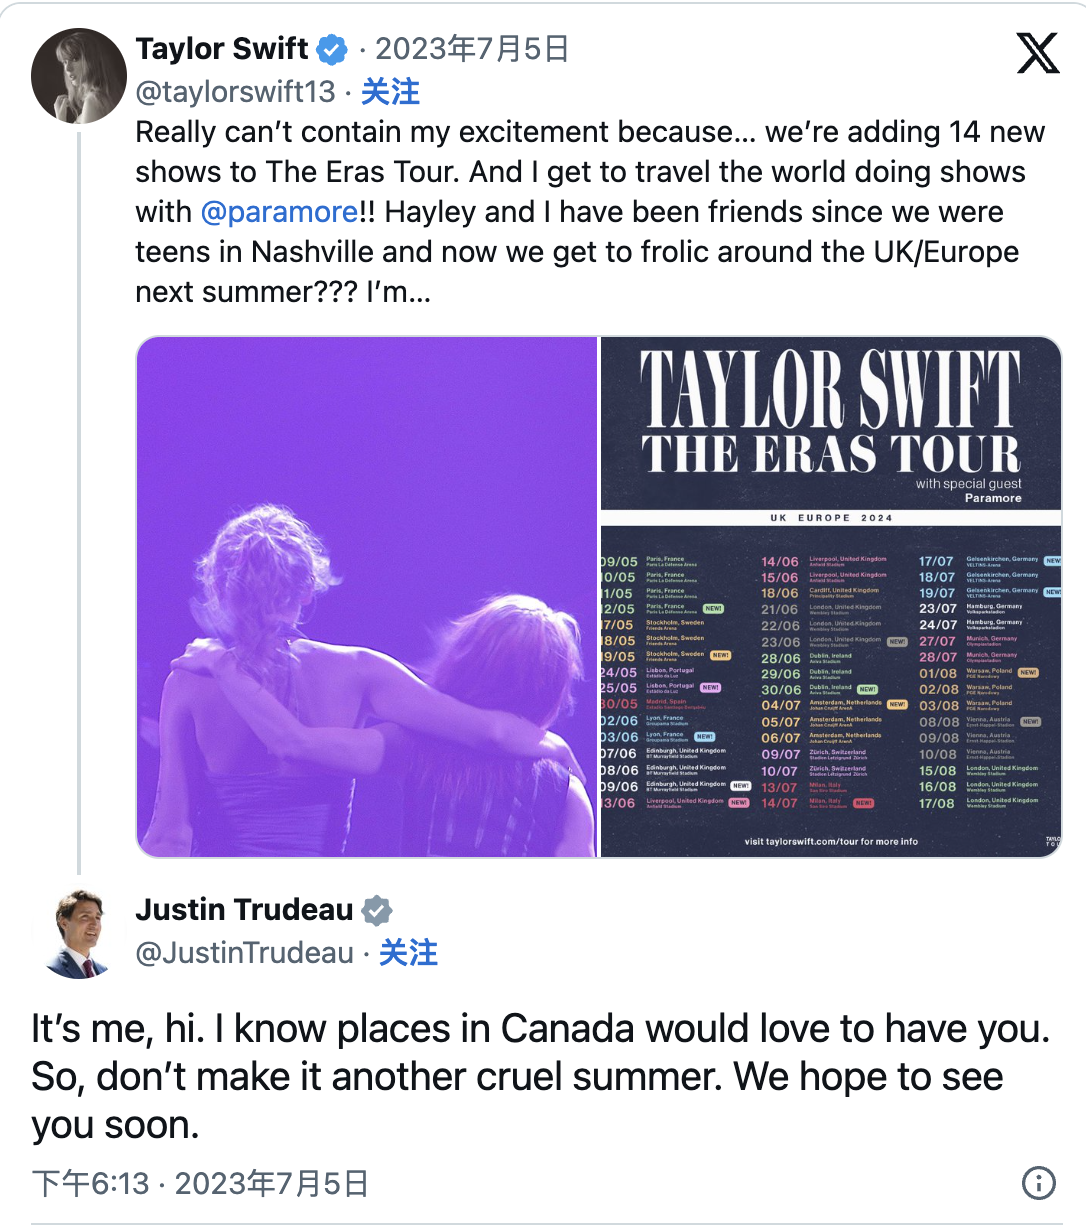Click Taylor Swift's blue verified badge
1086x1230 pixels.
point(332,49)
